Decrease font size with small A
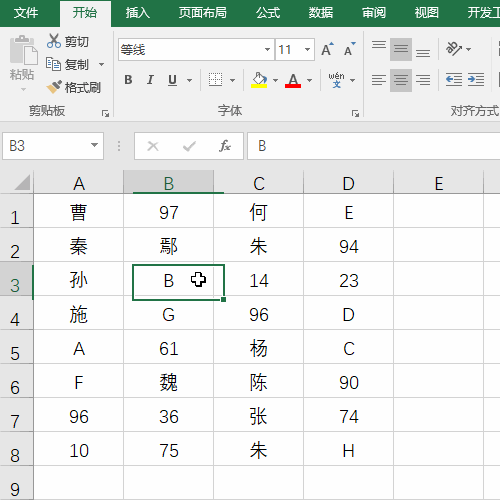 pyautogui.click(x=349, y=49)
